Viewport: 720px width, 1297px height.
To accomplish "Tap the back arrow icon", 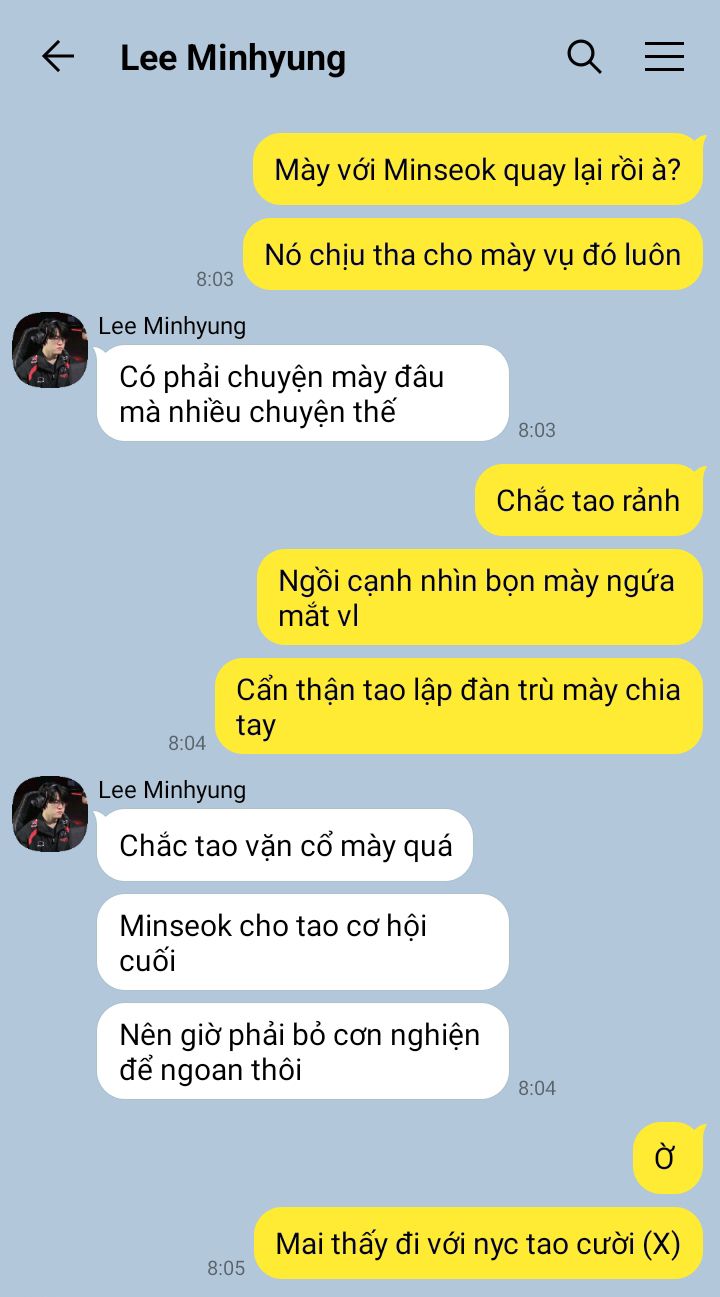I will click(58, 57).
